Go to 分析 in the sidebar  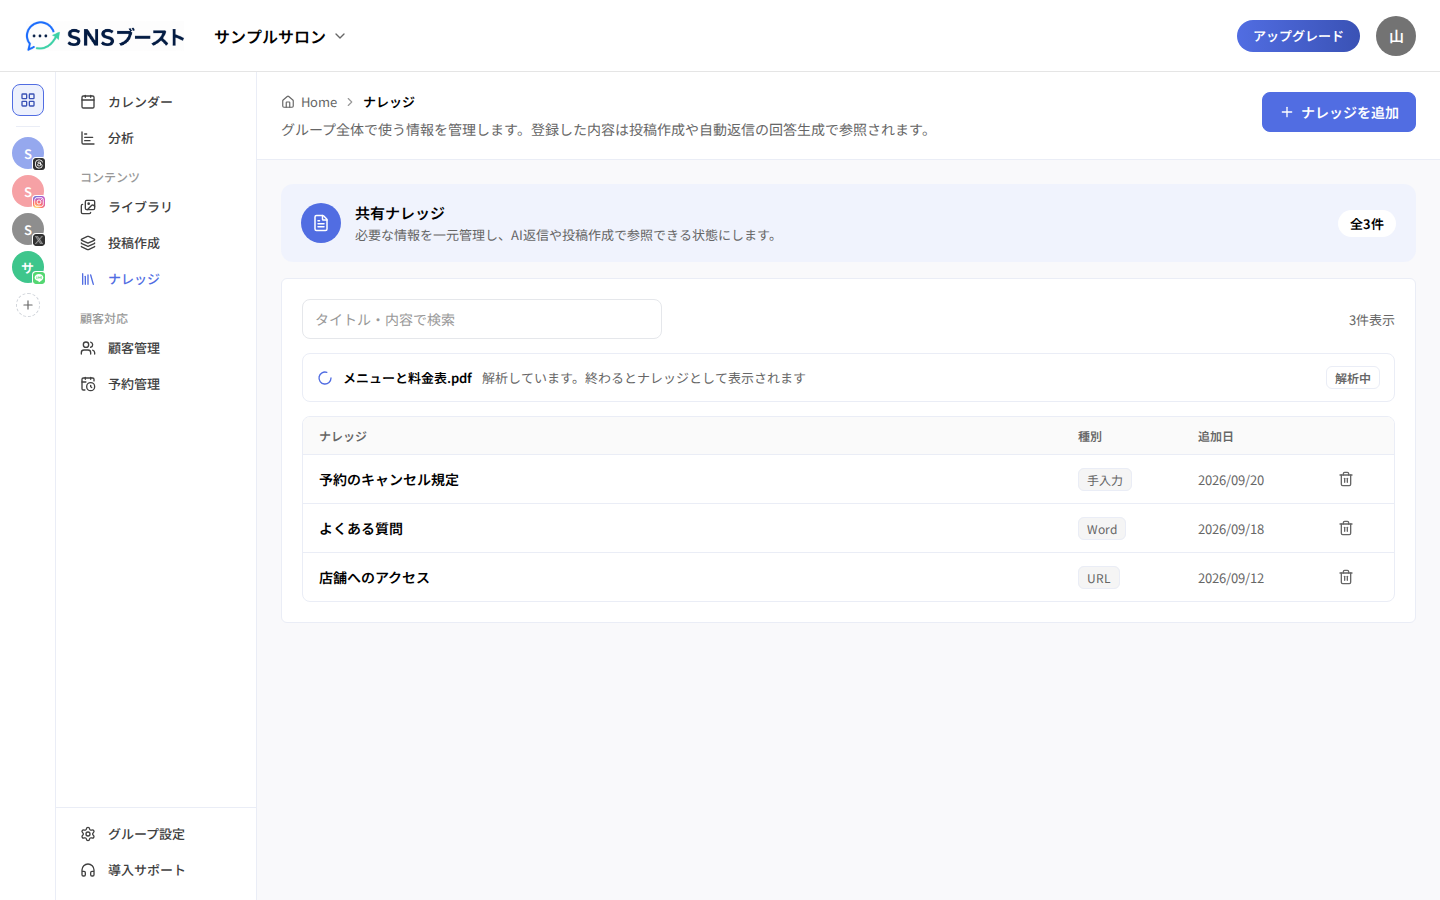156,138
